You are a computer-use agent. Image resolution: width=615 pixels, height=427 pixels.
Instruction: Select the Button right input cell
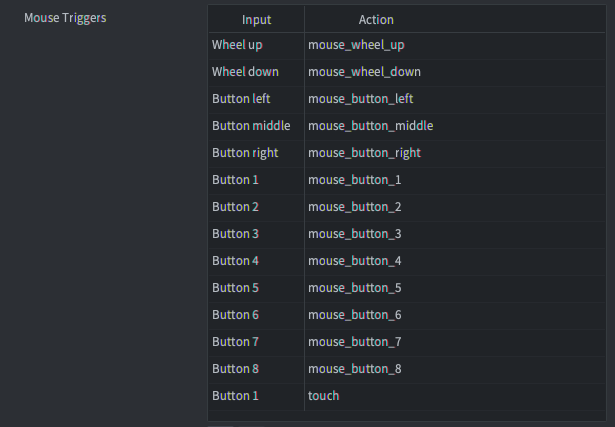point(256,153)
